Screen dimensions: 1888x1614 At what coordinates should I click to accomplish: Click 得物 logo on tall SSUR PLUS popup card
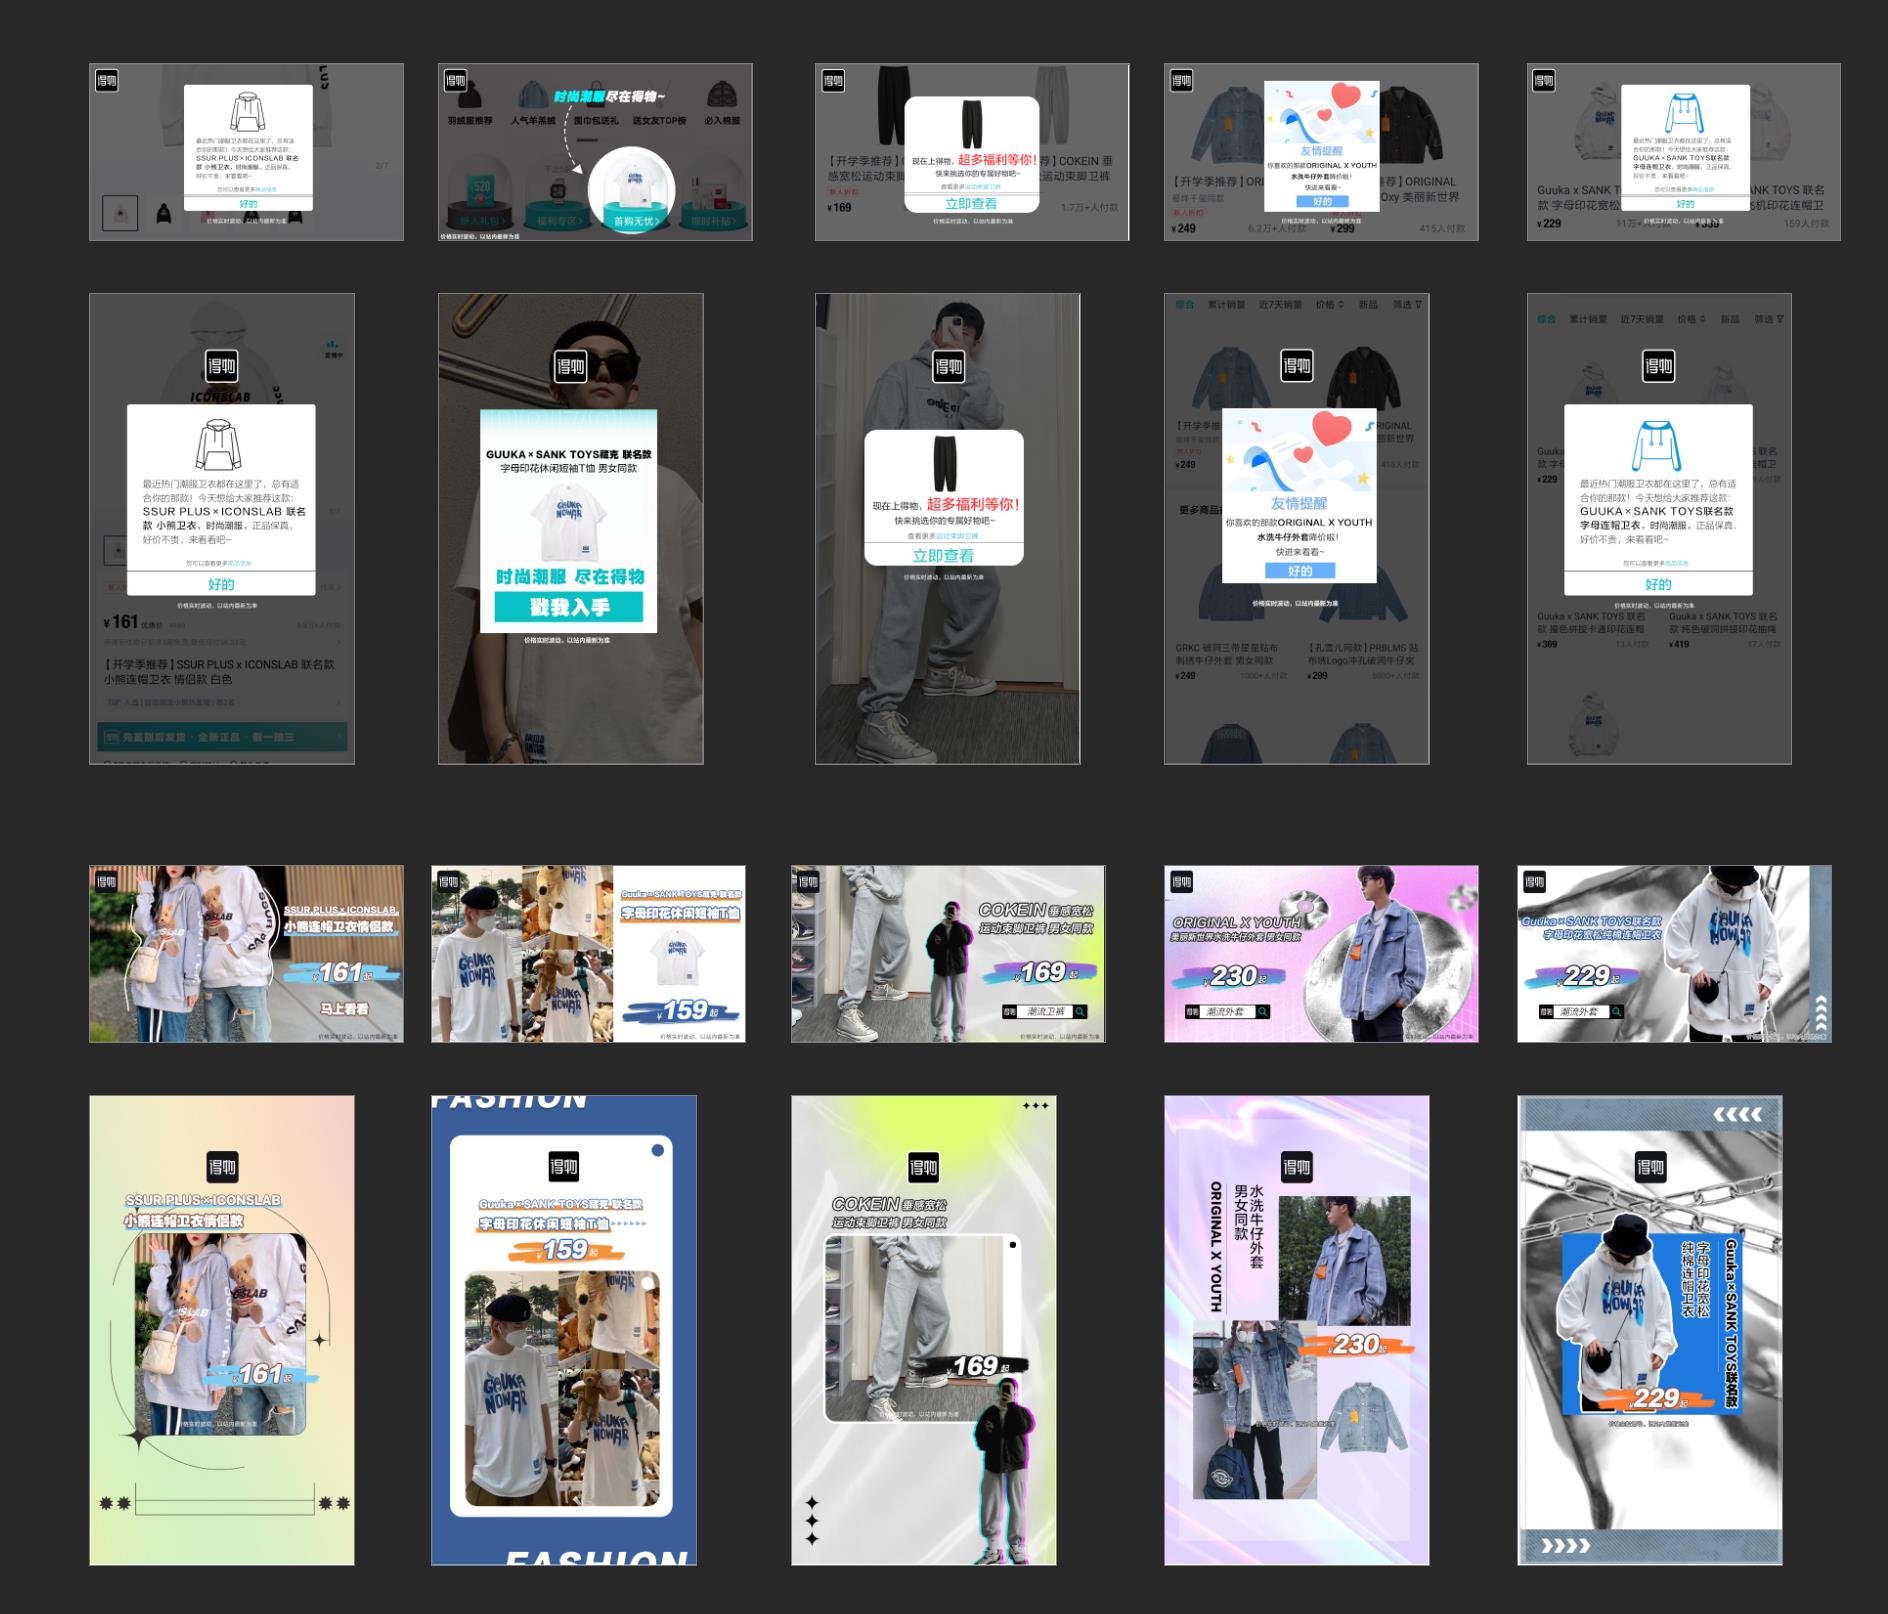tap(221, 366)
